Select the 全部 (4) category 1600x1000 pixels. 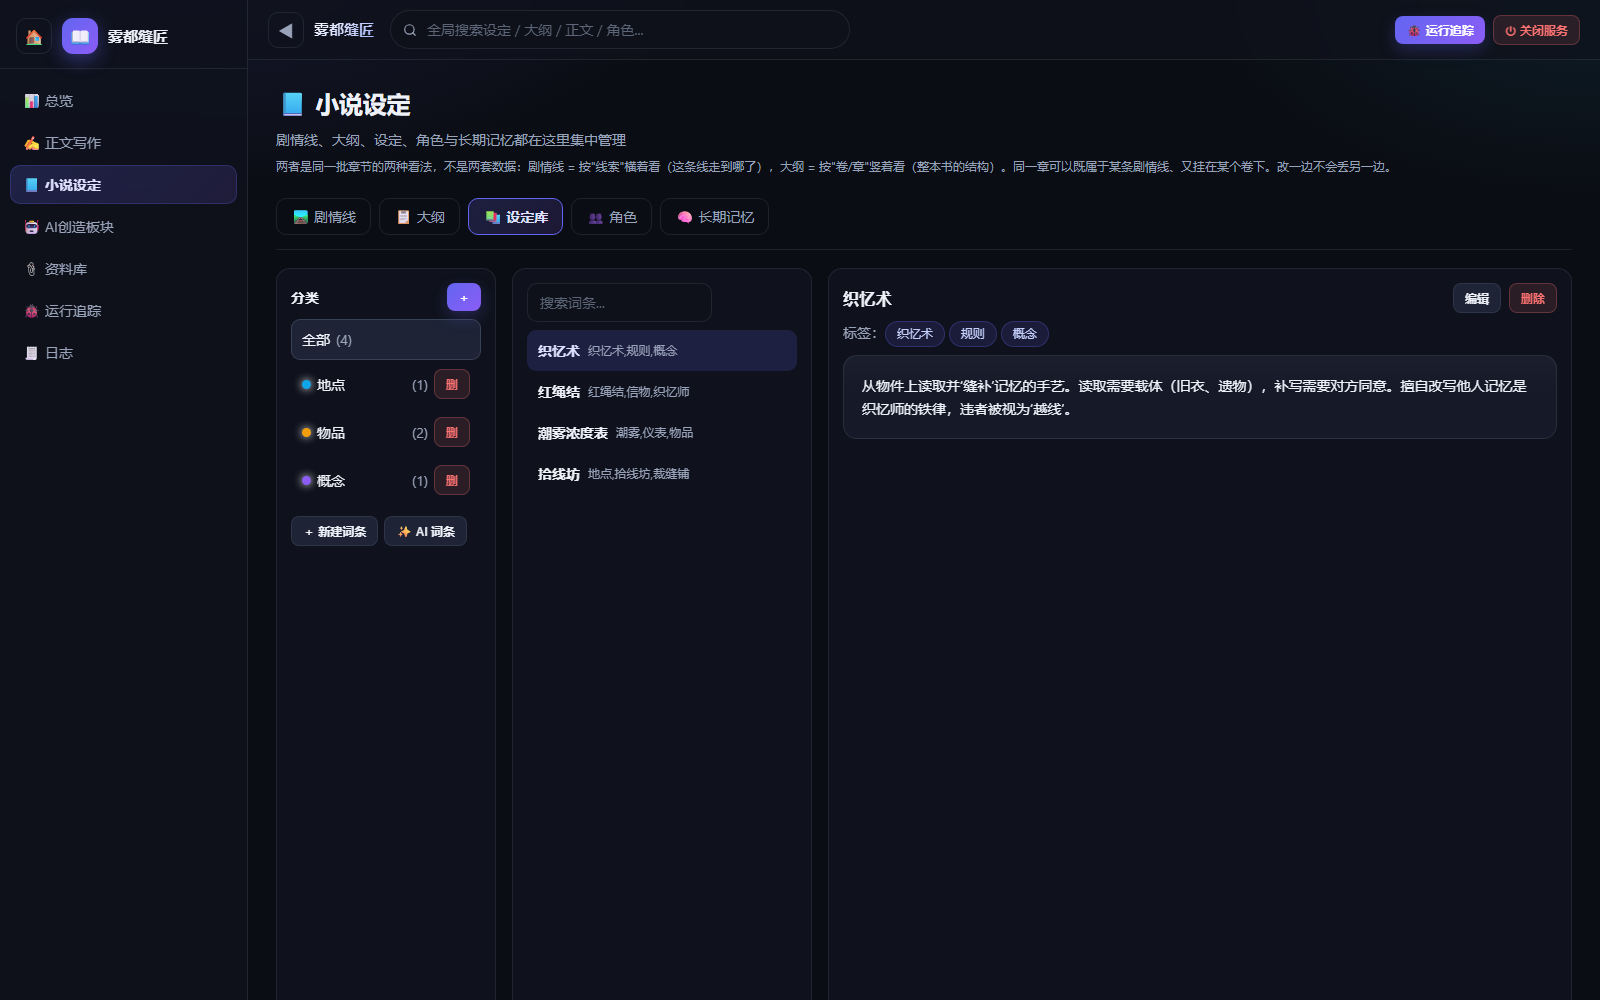tap(386, 340)
